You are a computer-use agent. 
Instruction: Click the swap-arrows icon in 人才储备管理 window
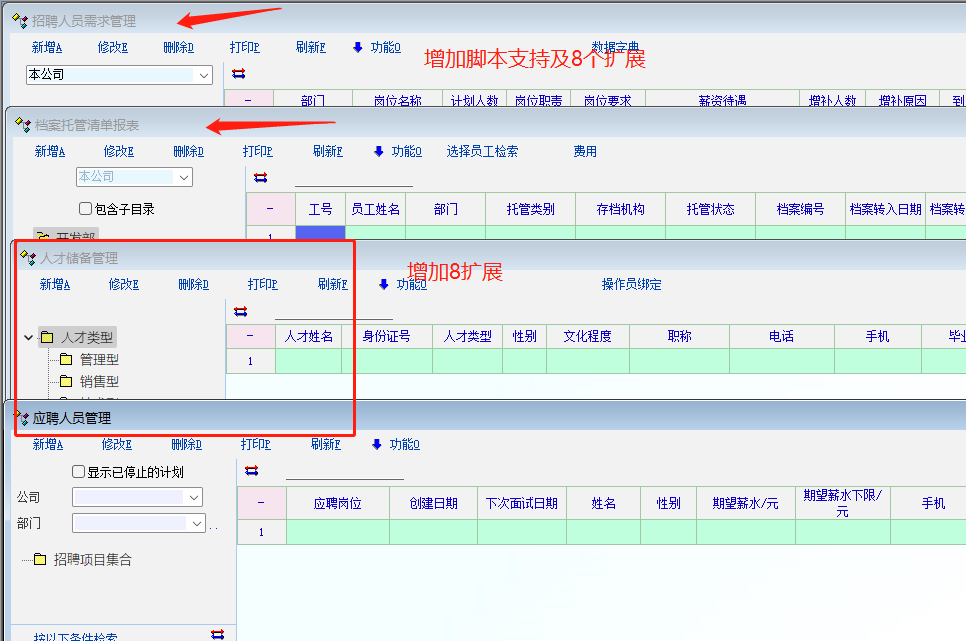[240, 311]
